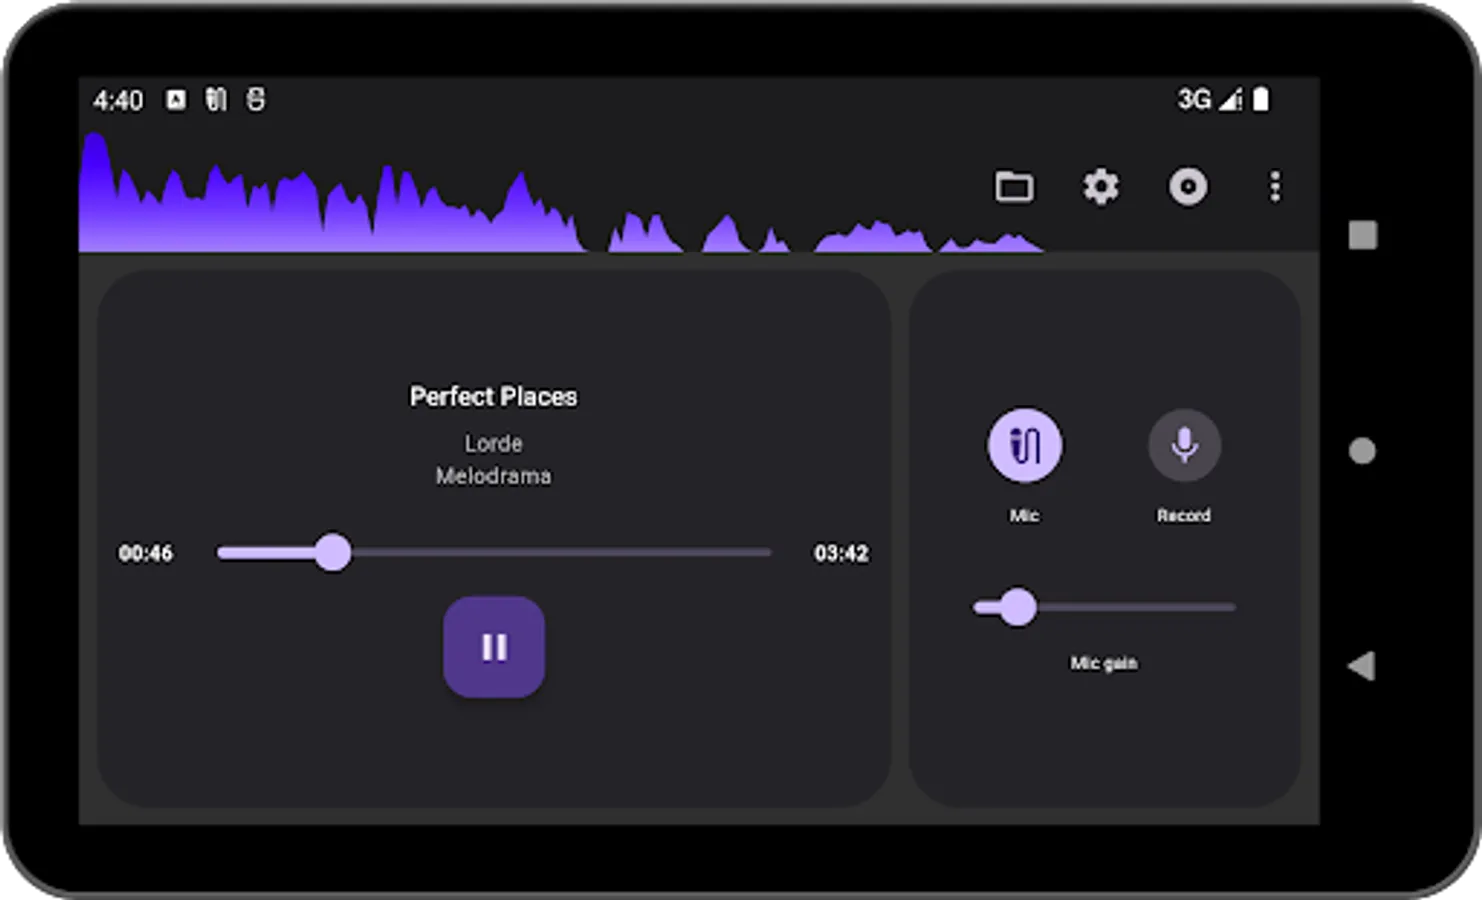Tap the Android back triangle button
Screen dimensions: 1482x900
(x=1361, y=666)
